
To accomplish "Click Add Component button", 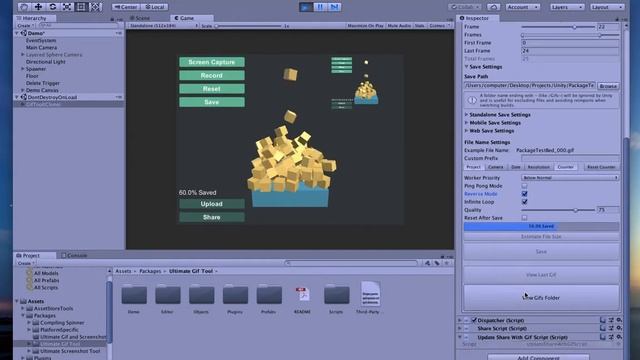I will (x=538, y=358).
